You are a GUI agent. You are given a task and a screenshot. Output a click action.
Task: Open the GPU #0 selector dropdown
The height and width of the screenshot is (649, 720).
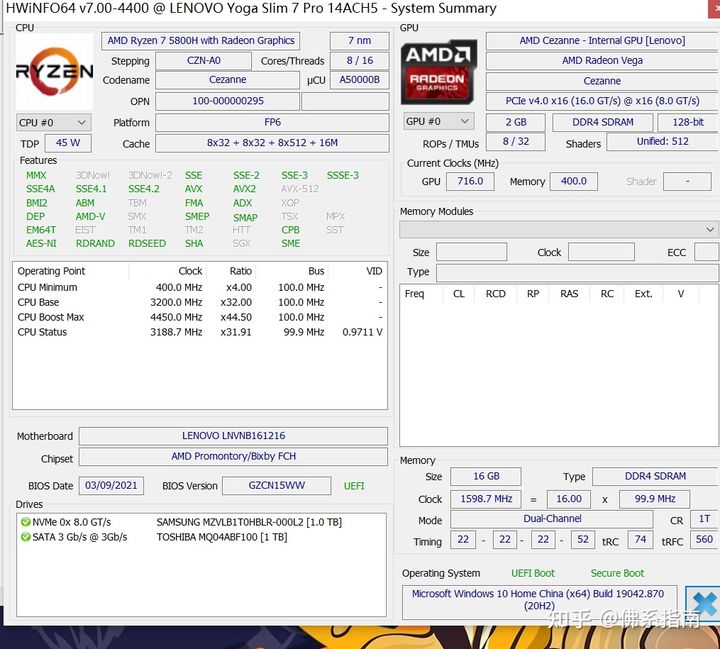[439, 121]
